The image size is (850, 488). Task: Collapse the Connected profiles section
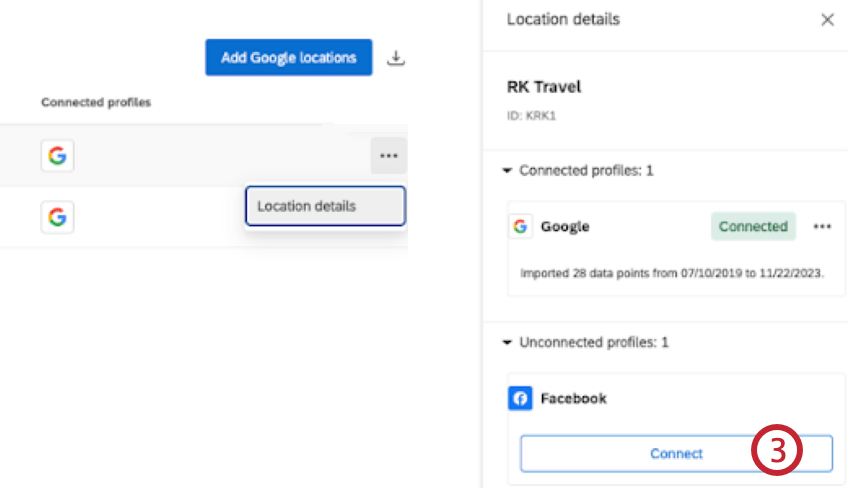click(x=508, y=171)
